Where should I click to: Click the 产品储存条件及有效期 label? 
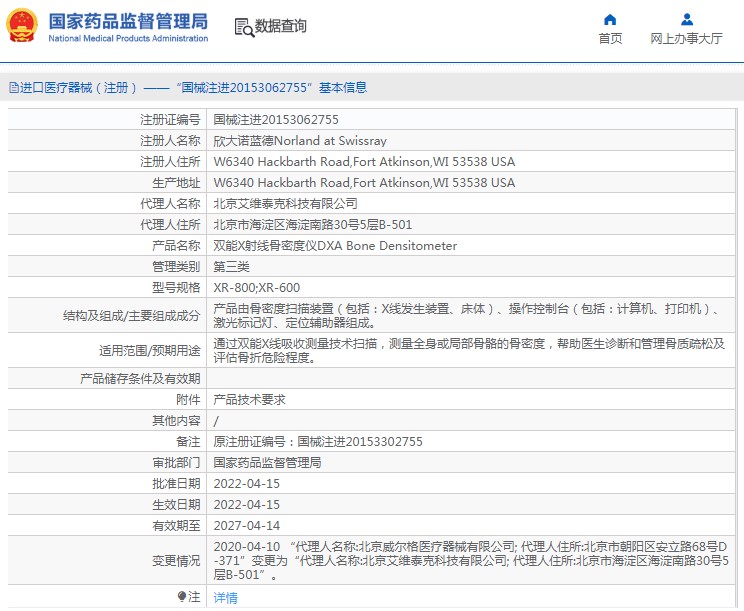pos(140,379)
